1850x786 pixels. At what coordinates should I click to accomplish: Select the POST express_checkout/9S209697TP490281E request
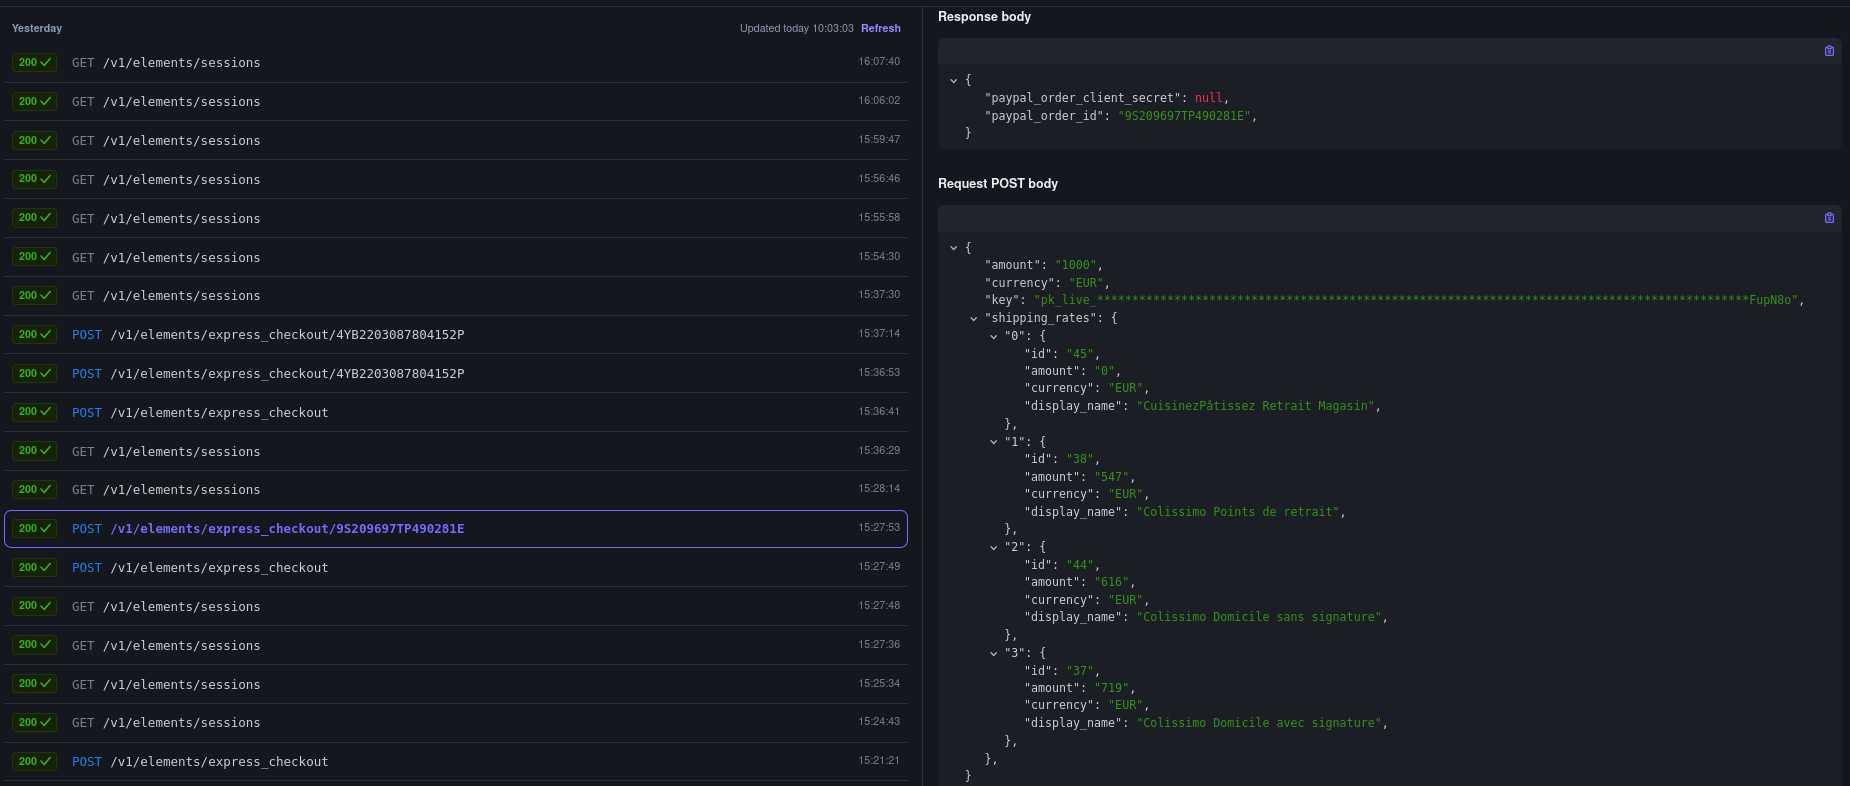point(287,528)
